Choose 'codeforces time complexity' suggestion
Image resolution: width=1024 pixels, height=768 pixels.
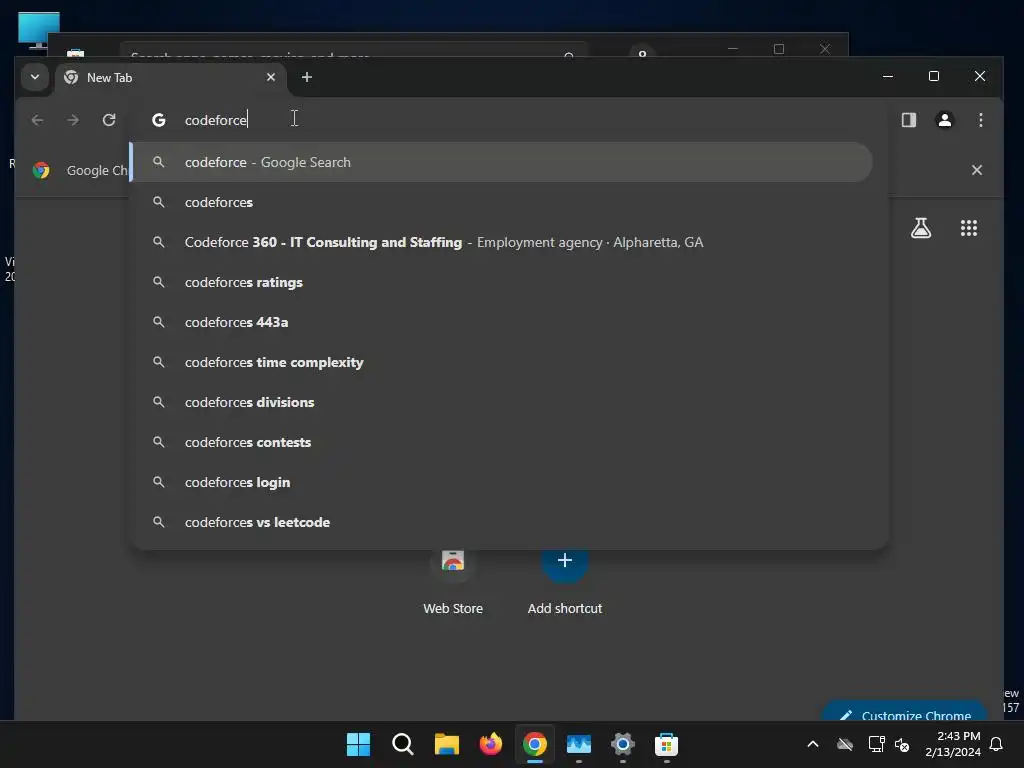(501, 362)
